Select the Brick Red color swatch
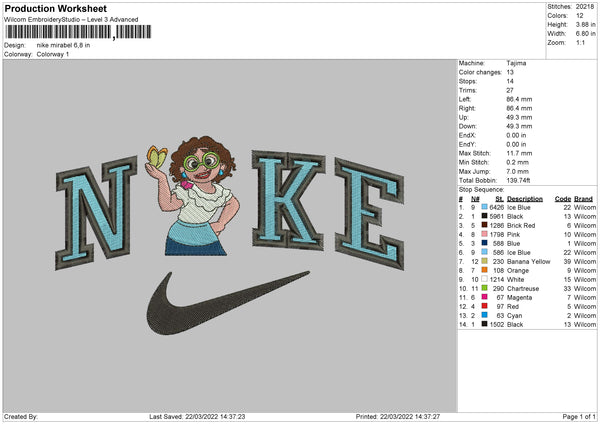The width and height of the screenshot is (600, 424). click(x=484, y=225)
